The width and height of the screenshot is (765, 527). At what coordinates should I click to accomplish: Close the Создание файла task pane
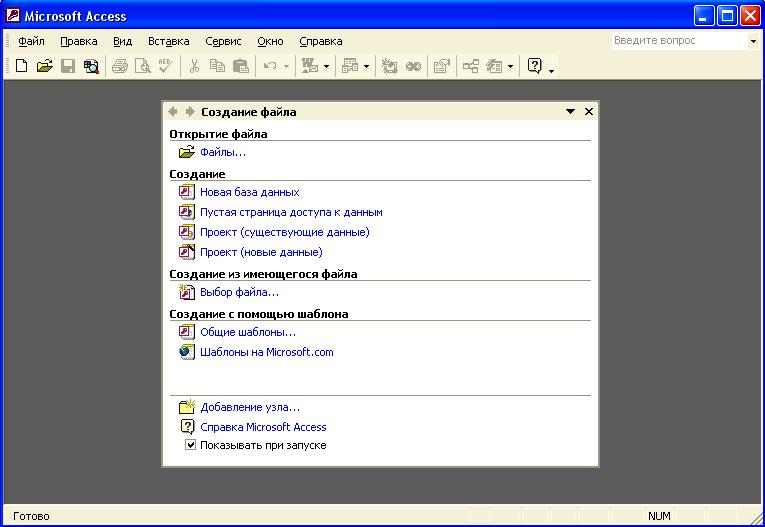[x=589, y=111]
